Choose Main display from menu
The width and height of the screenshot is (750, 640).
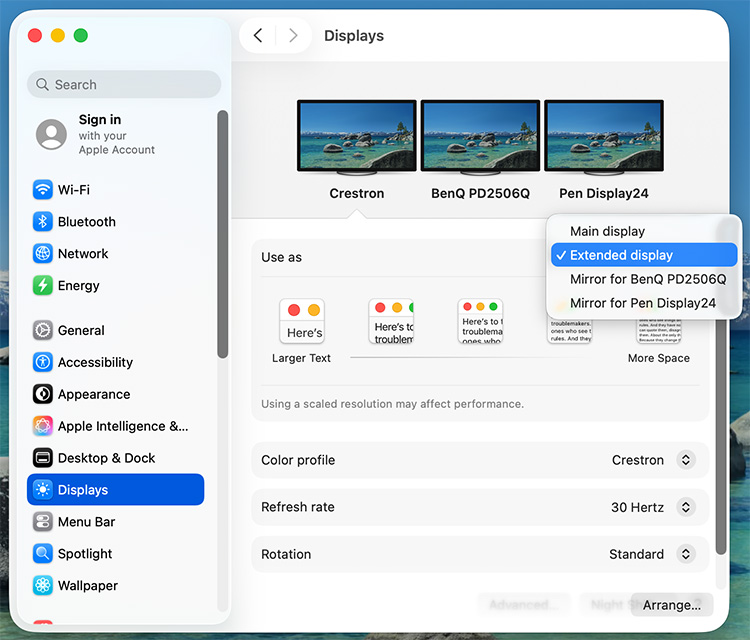tap(644, 232)
